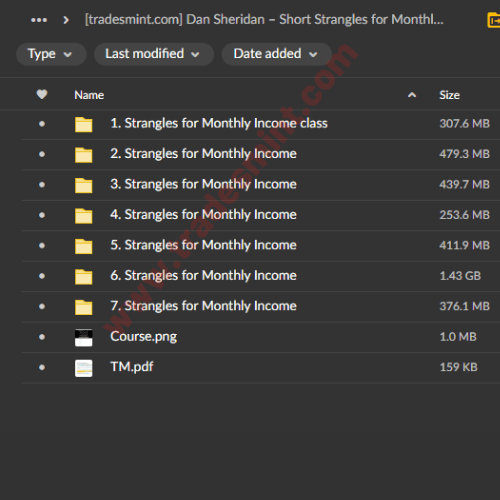Click the favorite dot for folder 4
Screen dimensions: 500x500
point(42,215)
